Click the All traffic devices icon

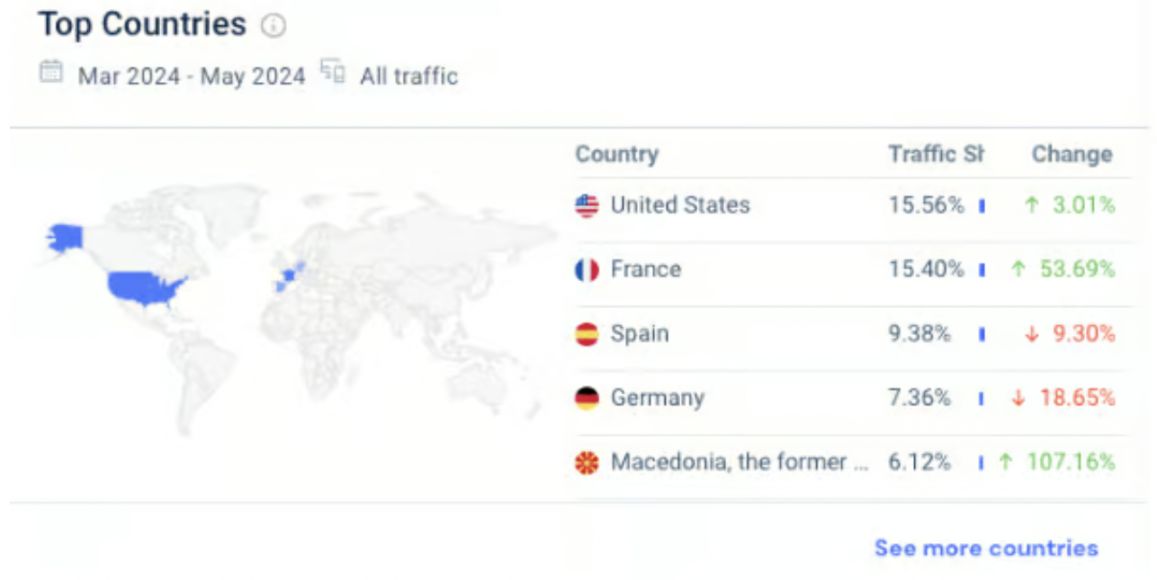point(333,73)
